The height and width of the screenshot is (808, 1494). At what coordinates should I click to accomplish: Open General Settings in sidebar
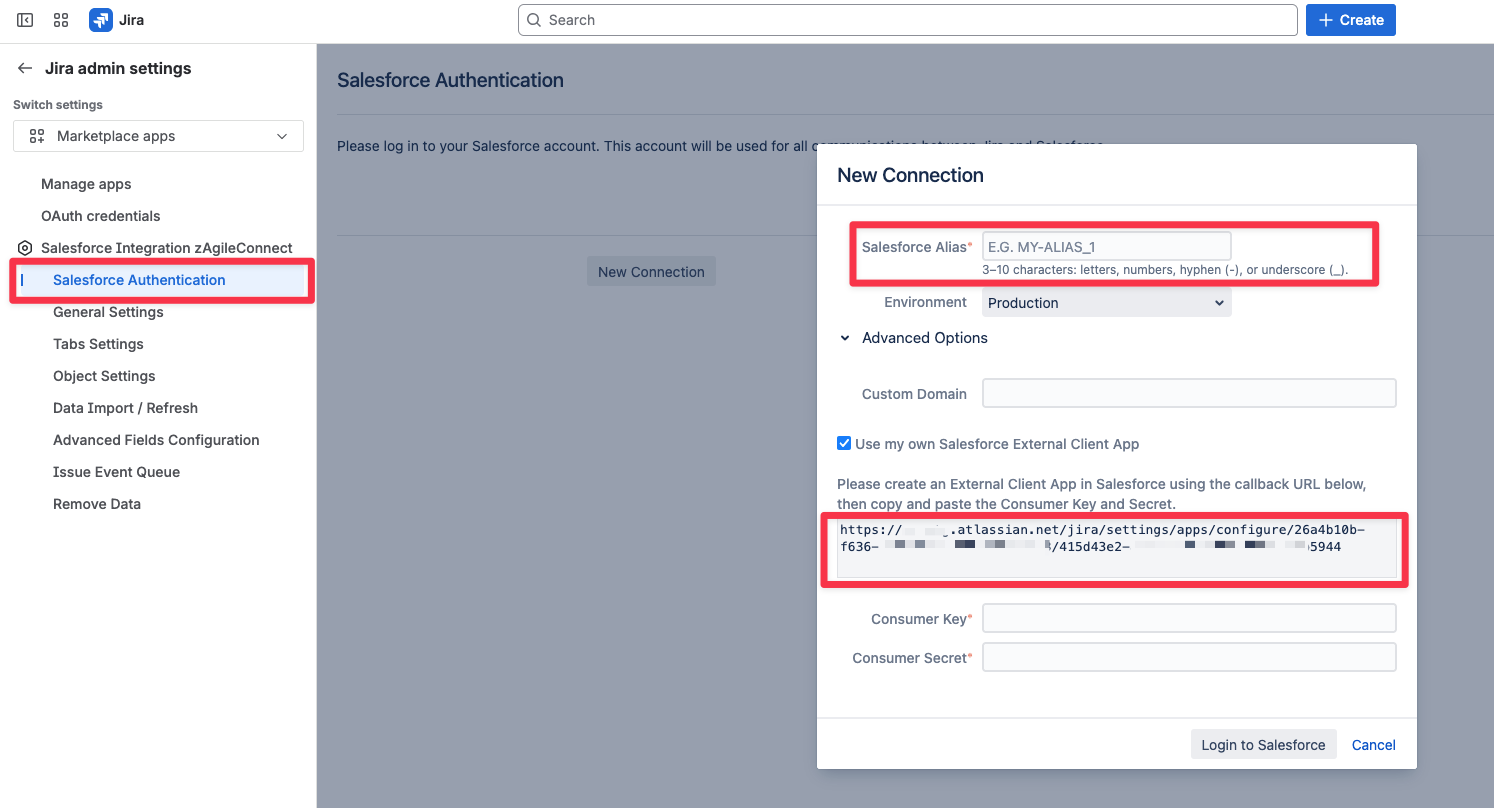pos(108,312)
